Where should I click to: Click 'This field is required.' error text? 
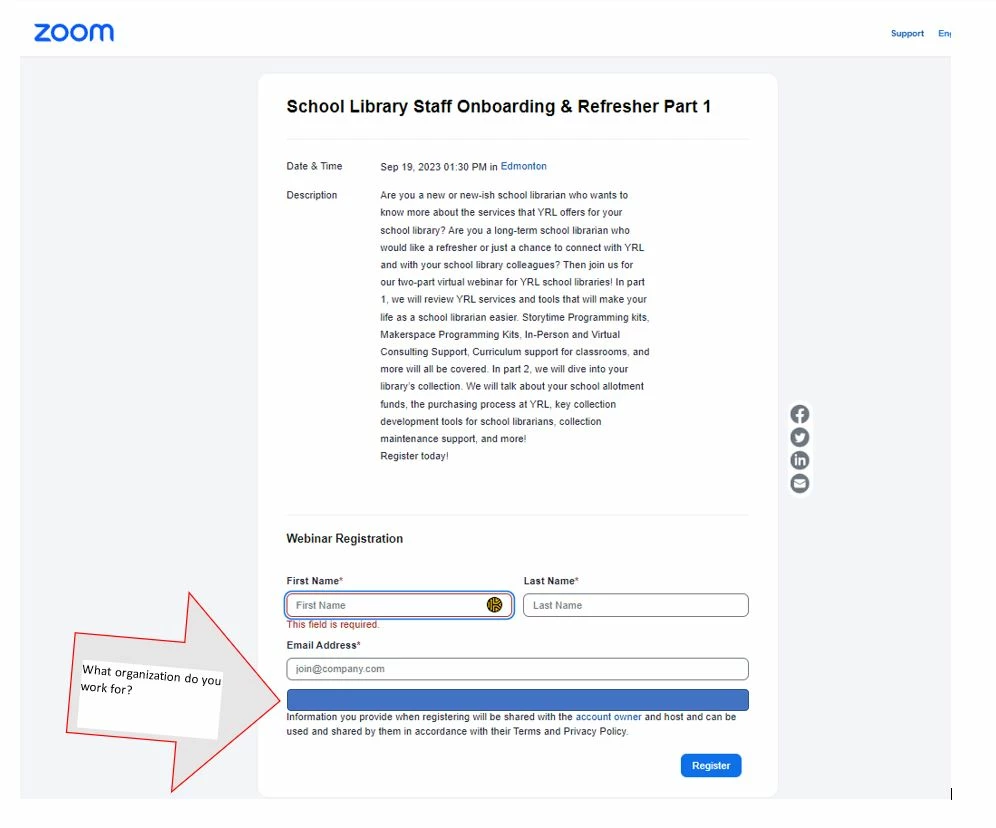coord(333,624)
